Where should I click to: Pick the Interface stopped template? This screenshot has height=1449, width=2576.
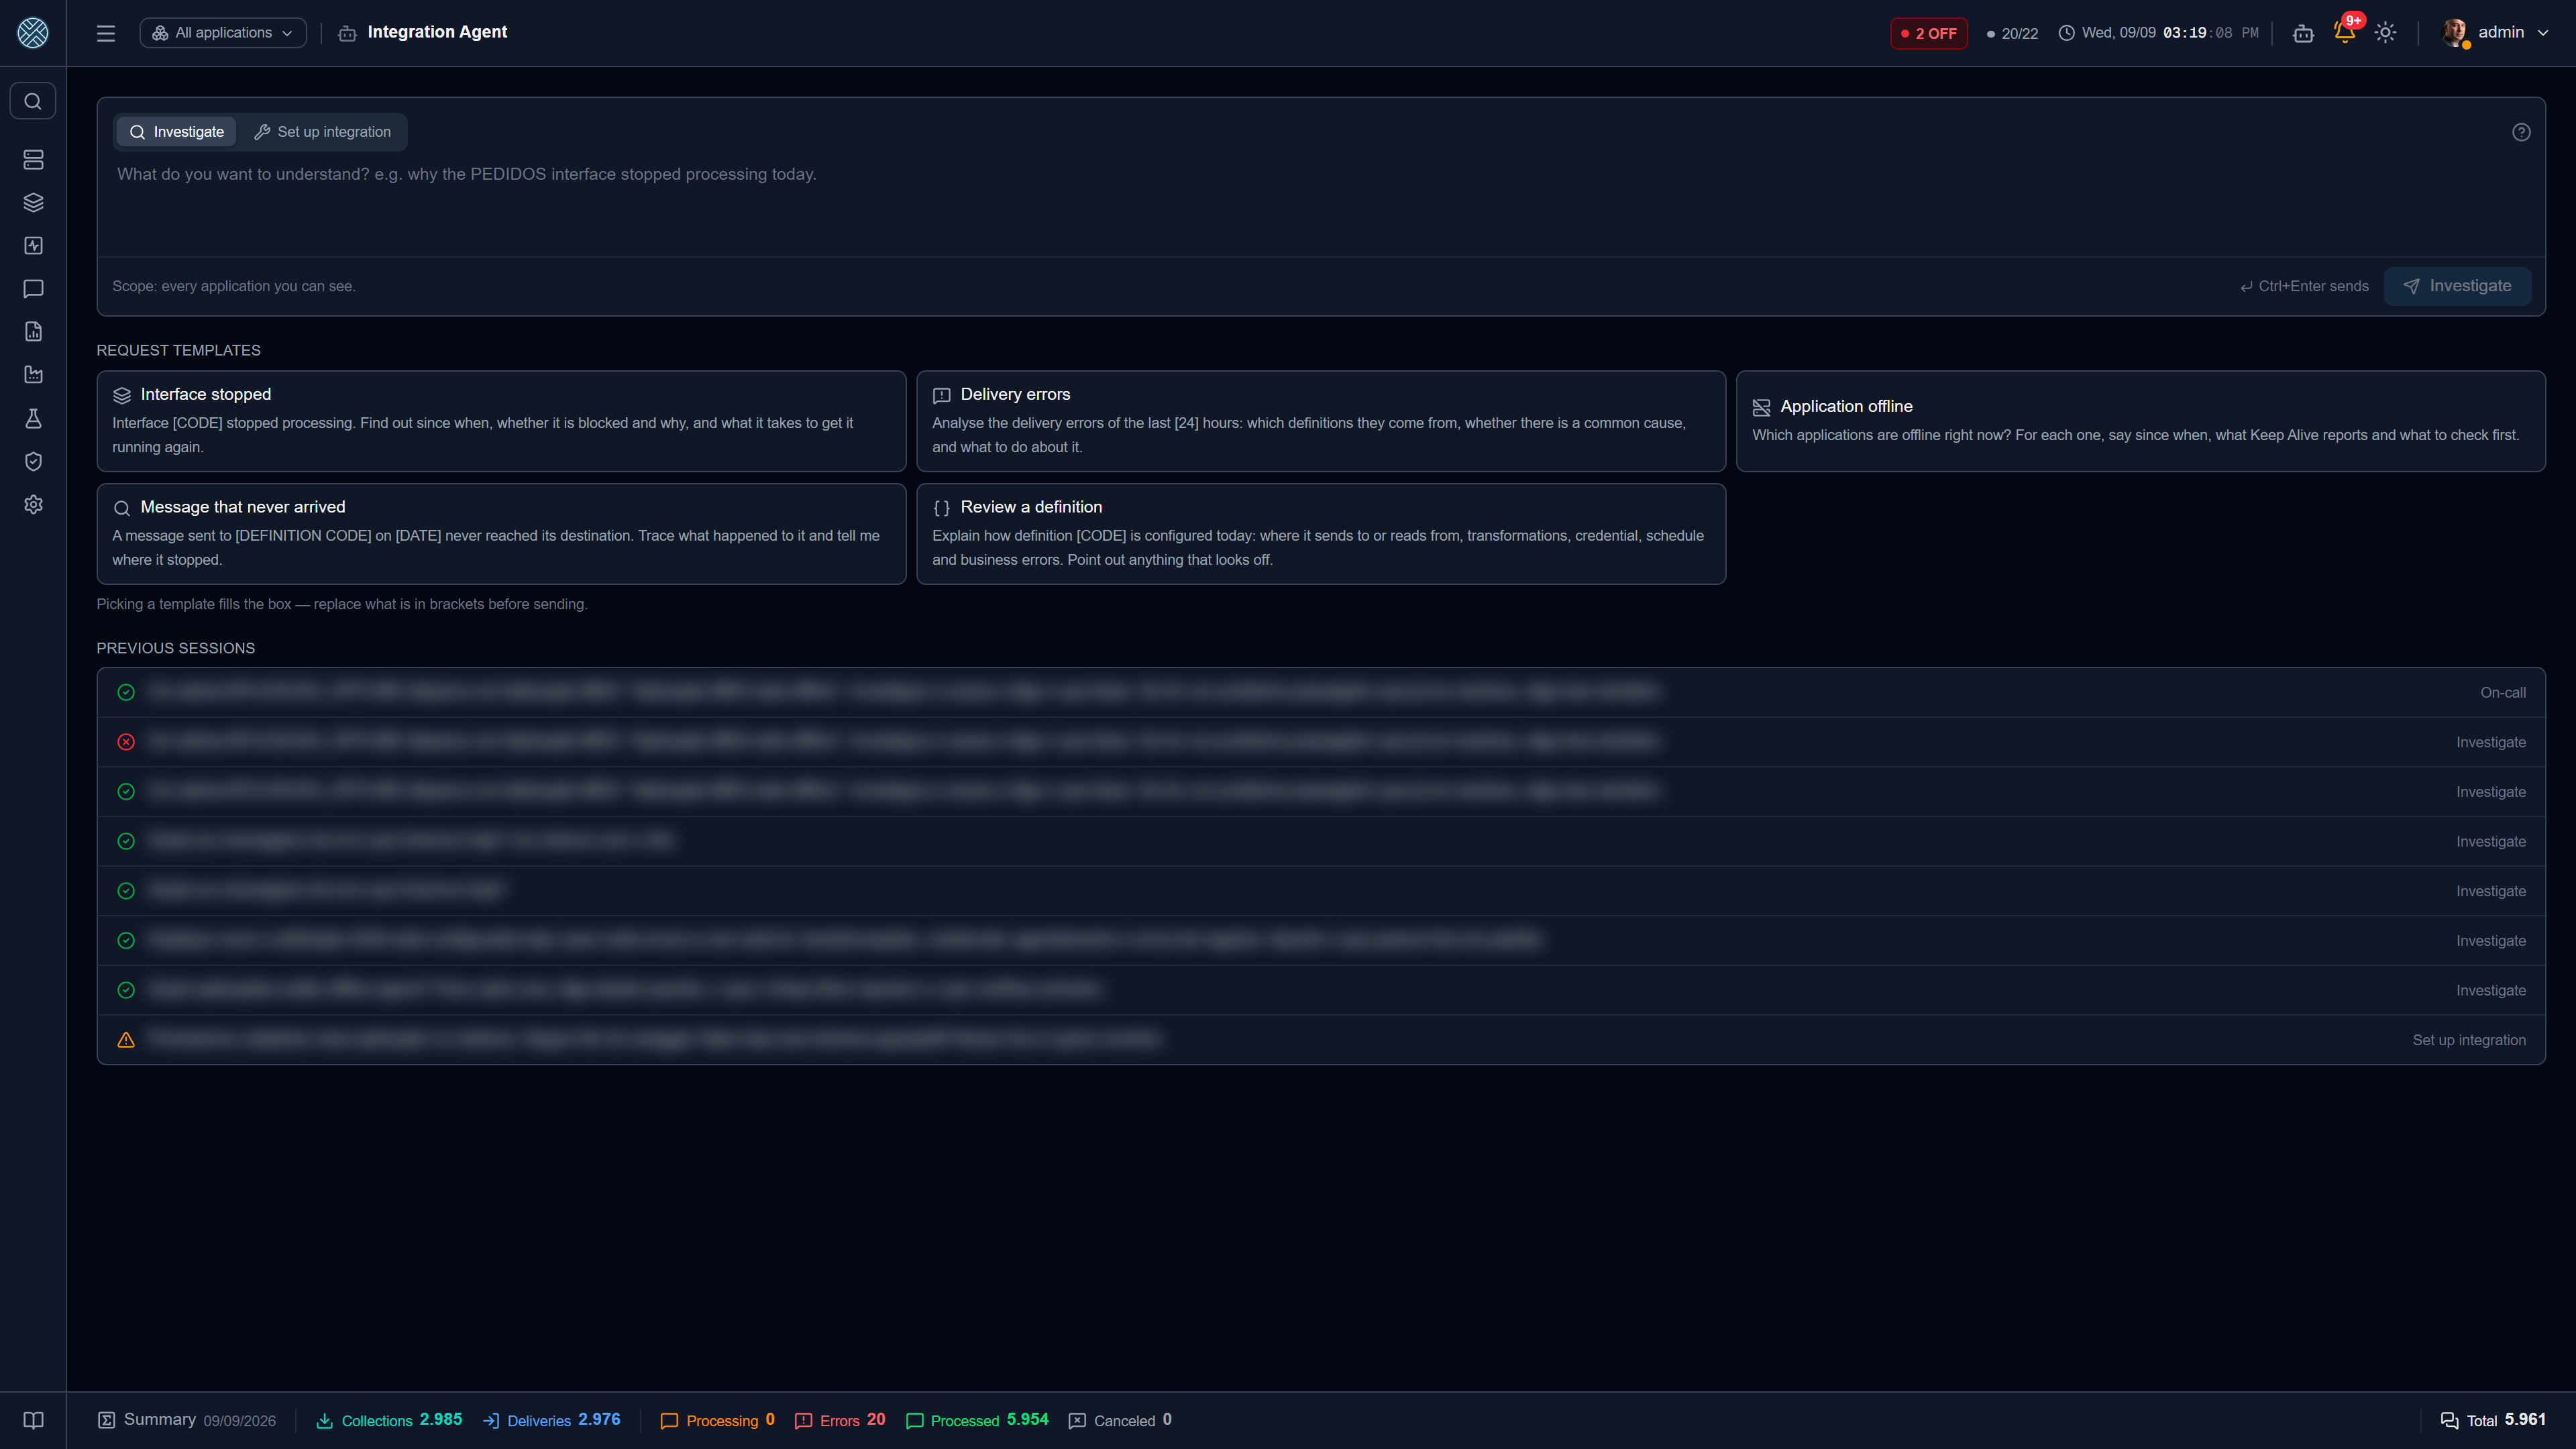coord(501,421)
